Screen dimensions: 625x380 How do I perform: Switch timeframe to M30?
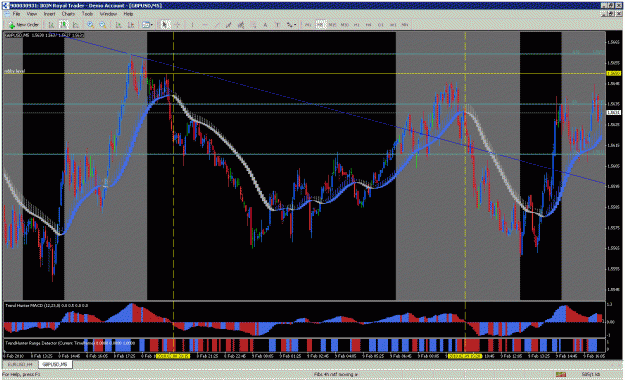(344, 25)
